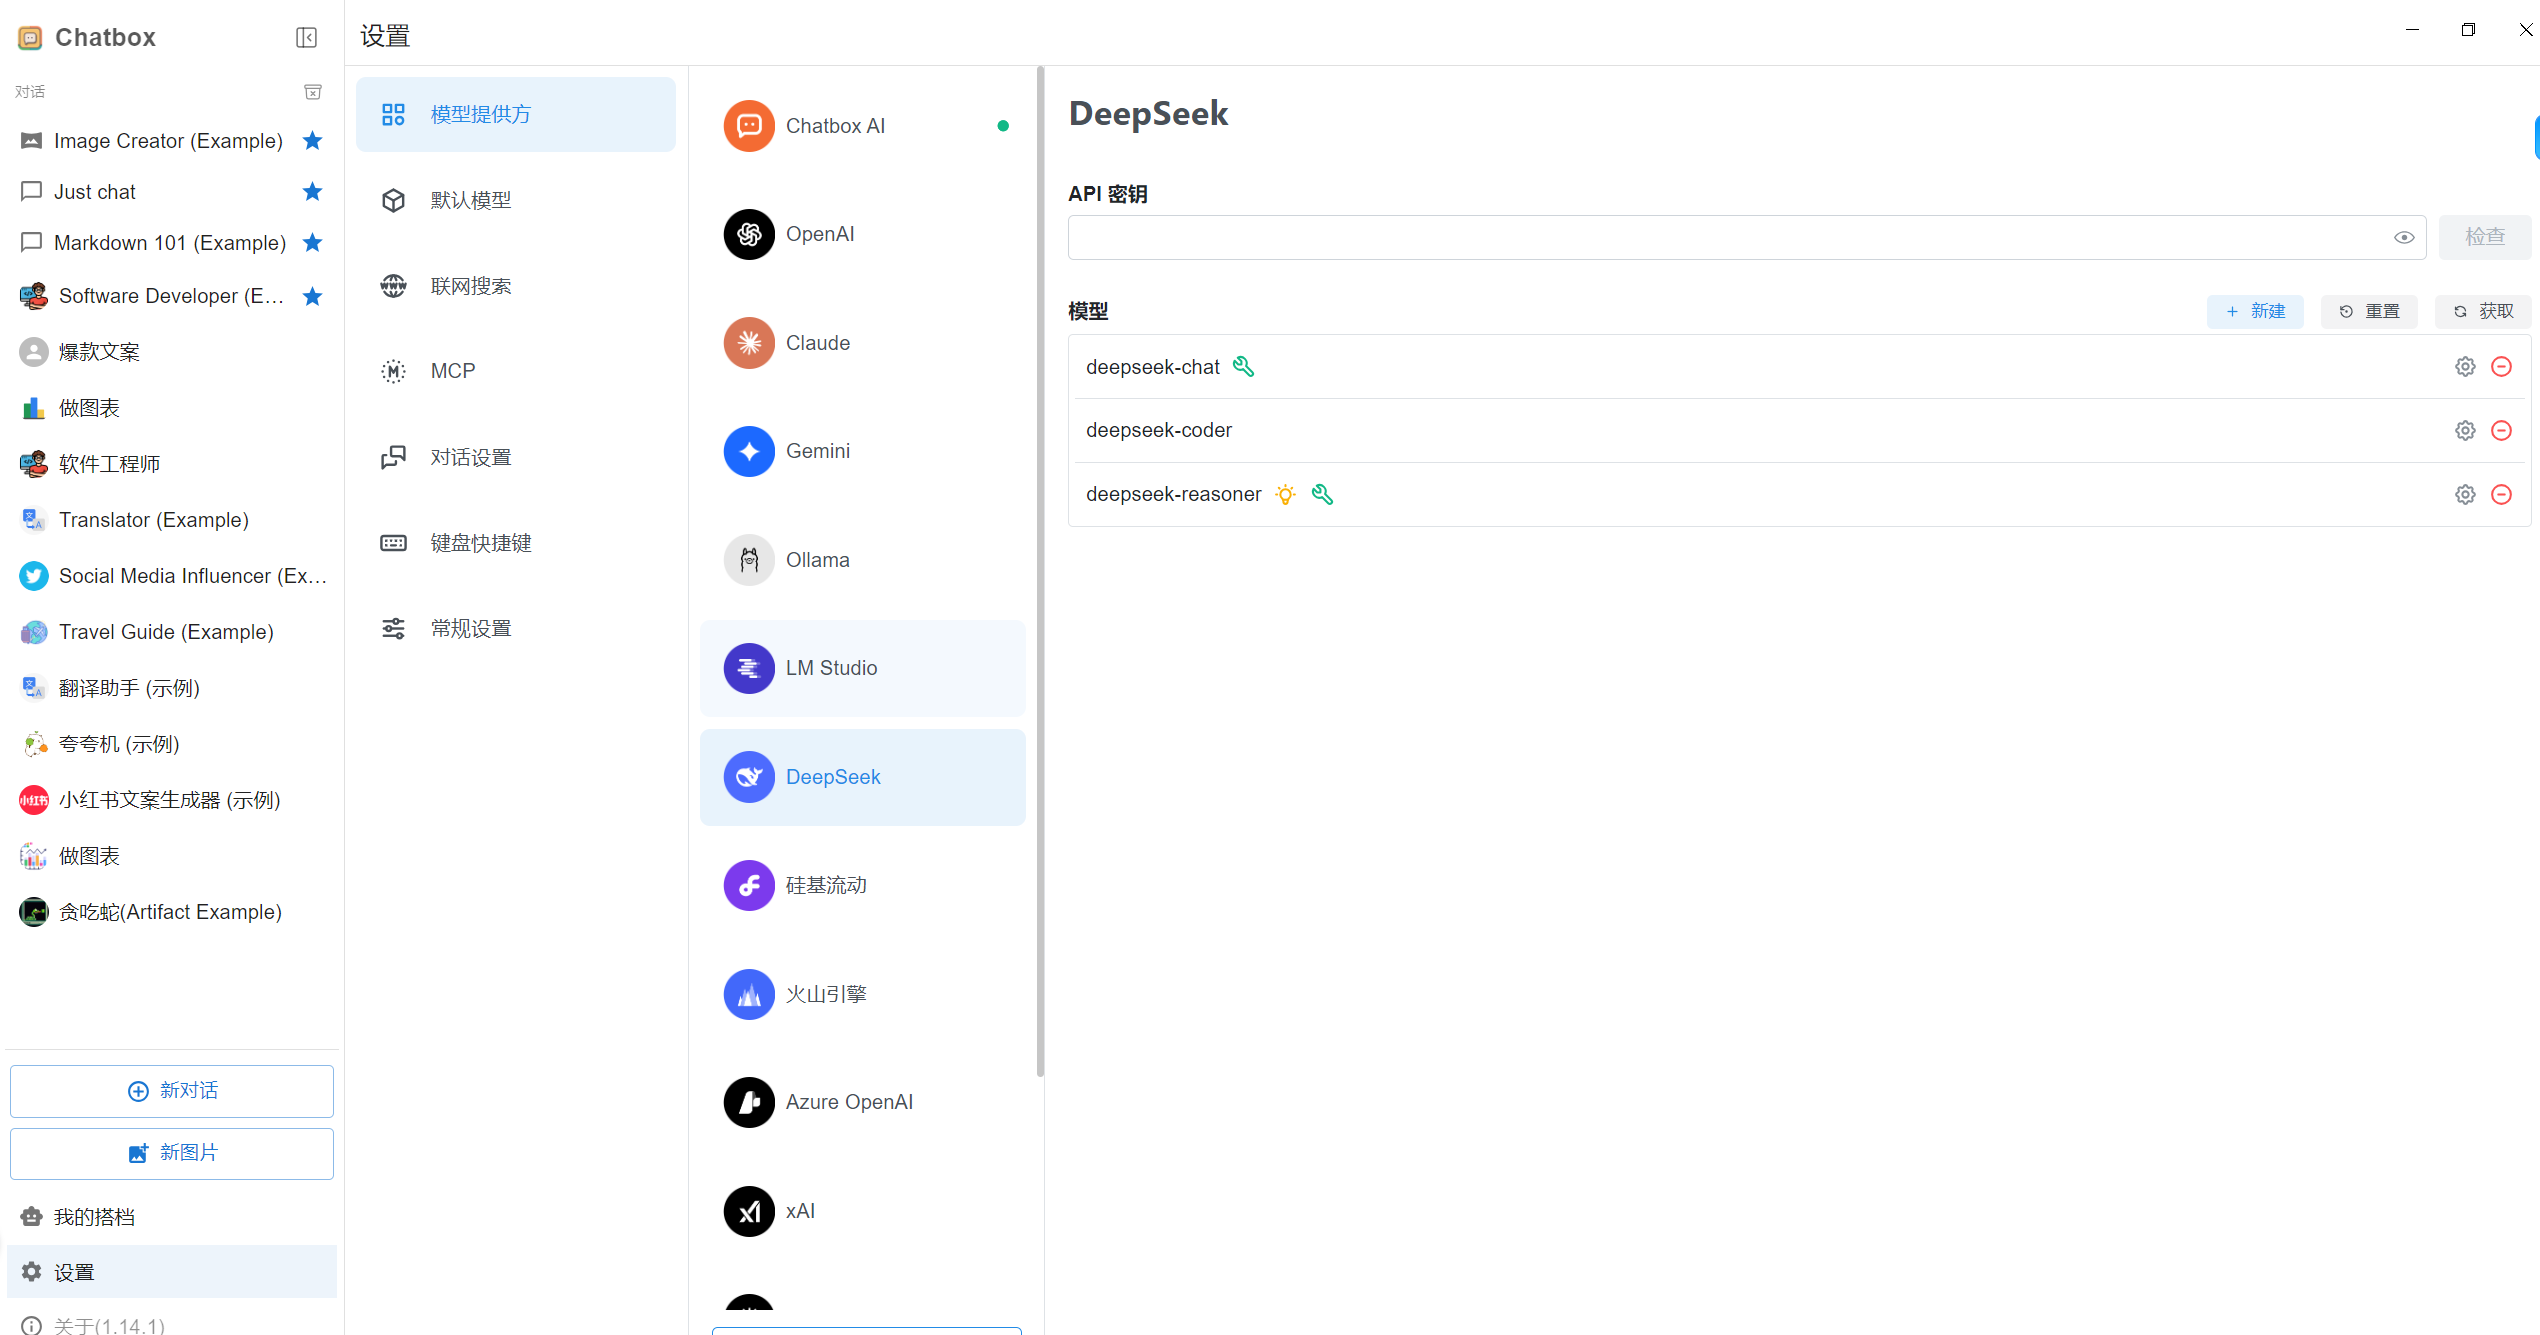
Task: Toggle API key visibility eye icon
Action: click(2404, 238)
